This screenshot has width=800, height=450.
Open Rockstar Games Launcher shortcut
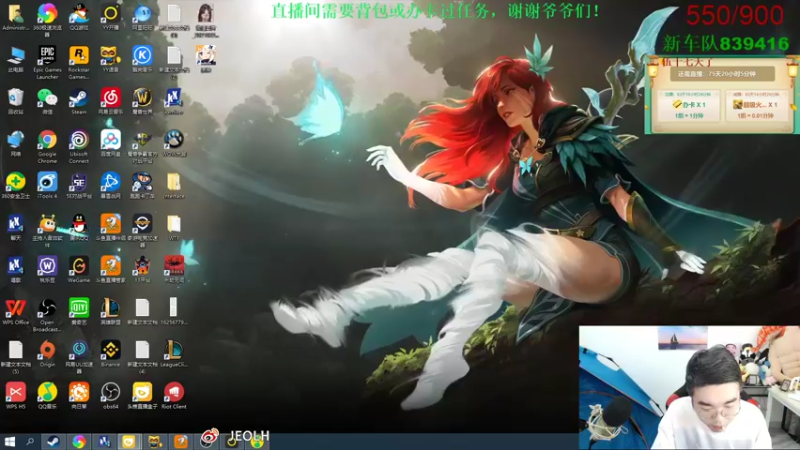[79, 62]
